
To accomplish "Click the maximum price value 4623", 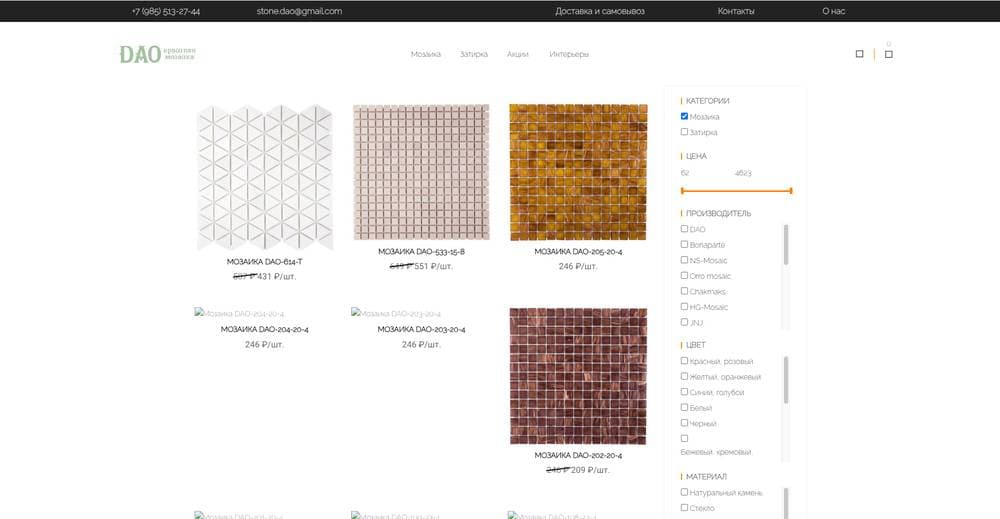I will tap(743, 173).
